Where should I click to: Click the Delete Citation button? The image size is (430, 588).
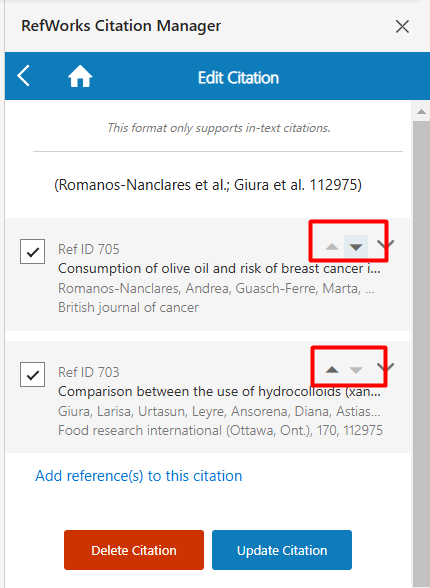[x=134, y=550]
